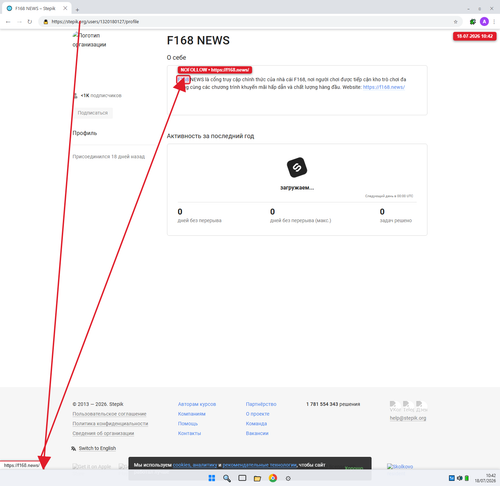Screen dimensions: 500x486
Task: Click the cookies link in the banner
Action: 181,465
